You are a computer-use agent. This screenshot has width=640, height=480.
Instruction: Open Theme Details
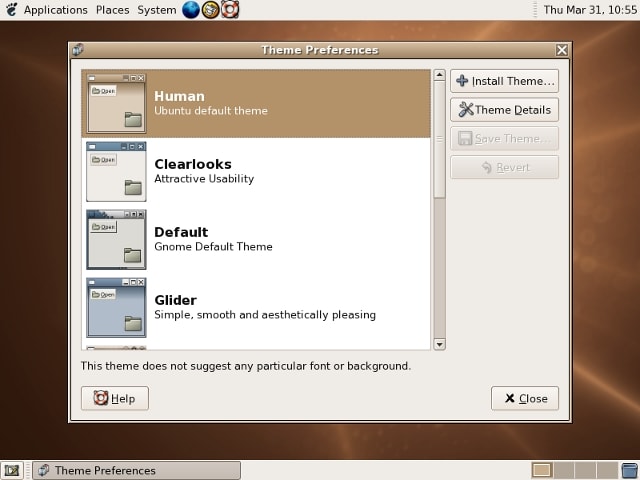click(504, 110)
